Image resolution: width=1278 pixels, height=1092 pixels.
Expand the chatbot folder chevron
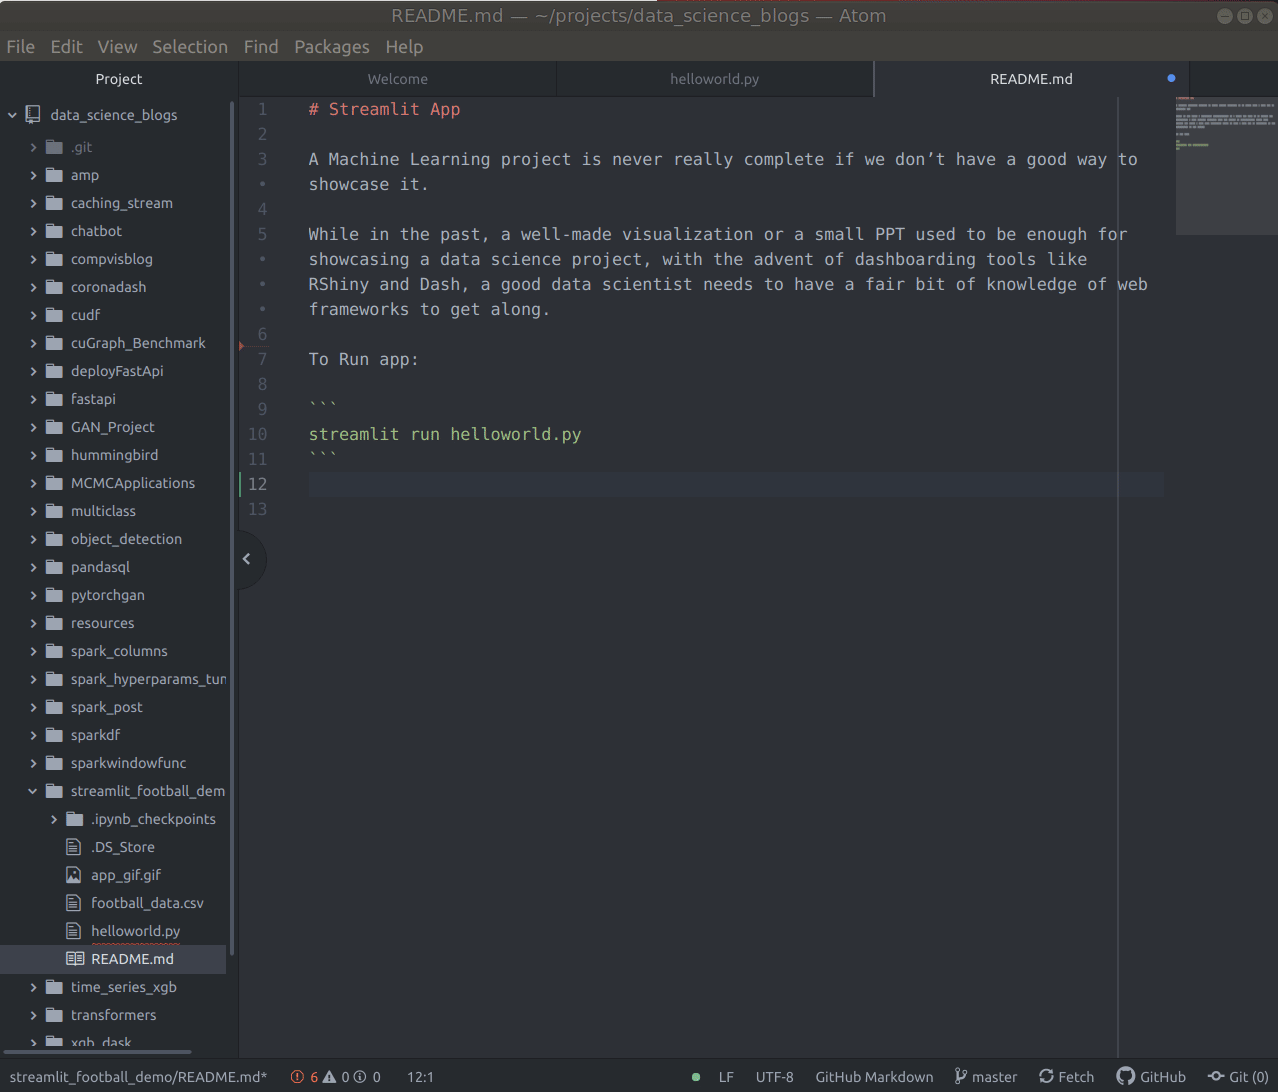pyautogui.click(x=33, y=231)
